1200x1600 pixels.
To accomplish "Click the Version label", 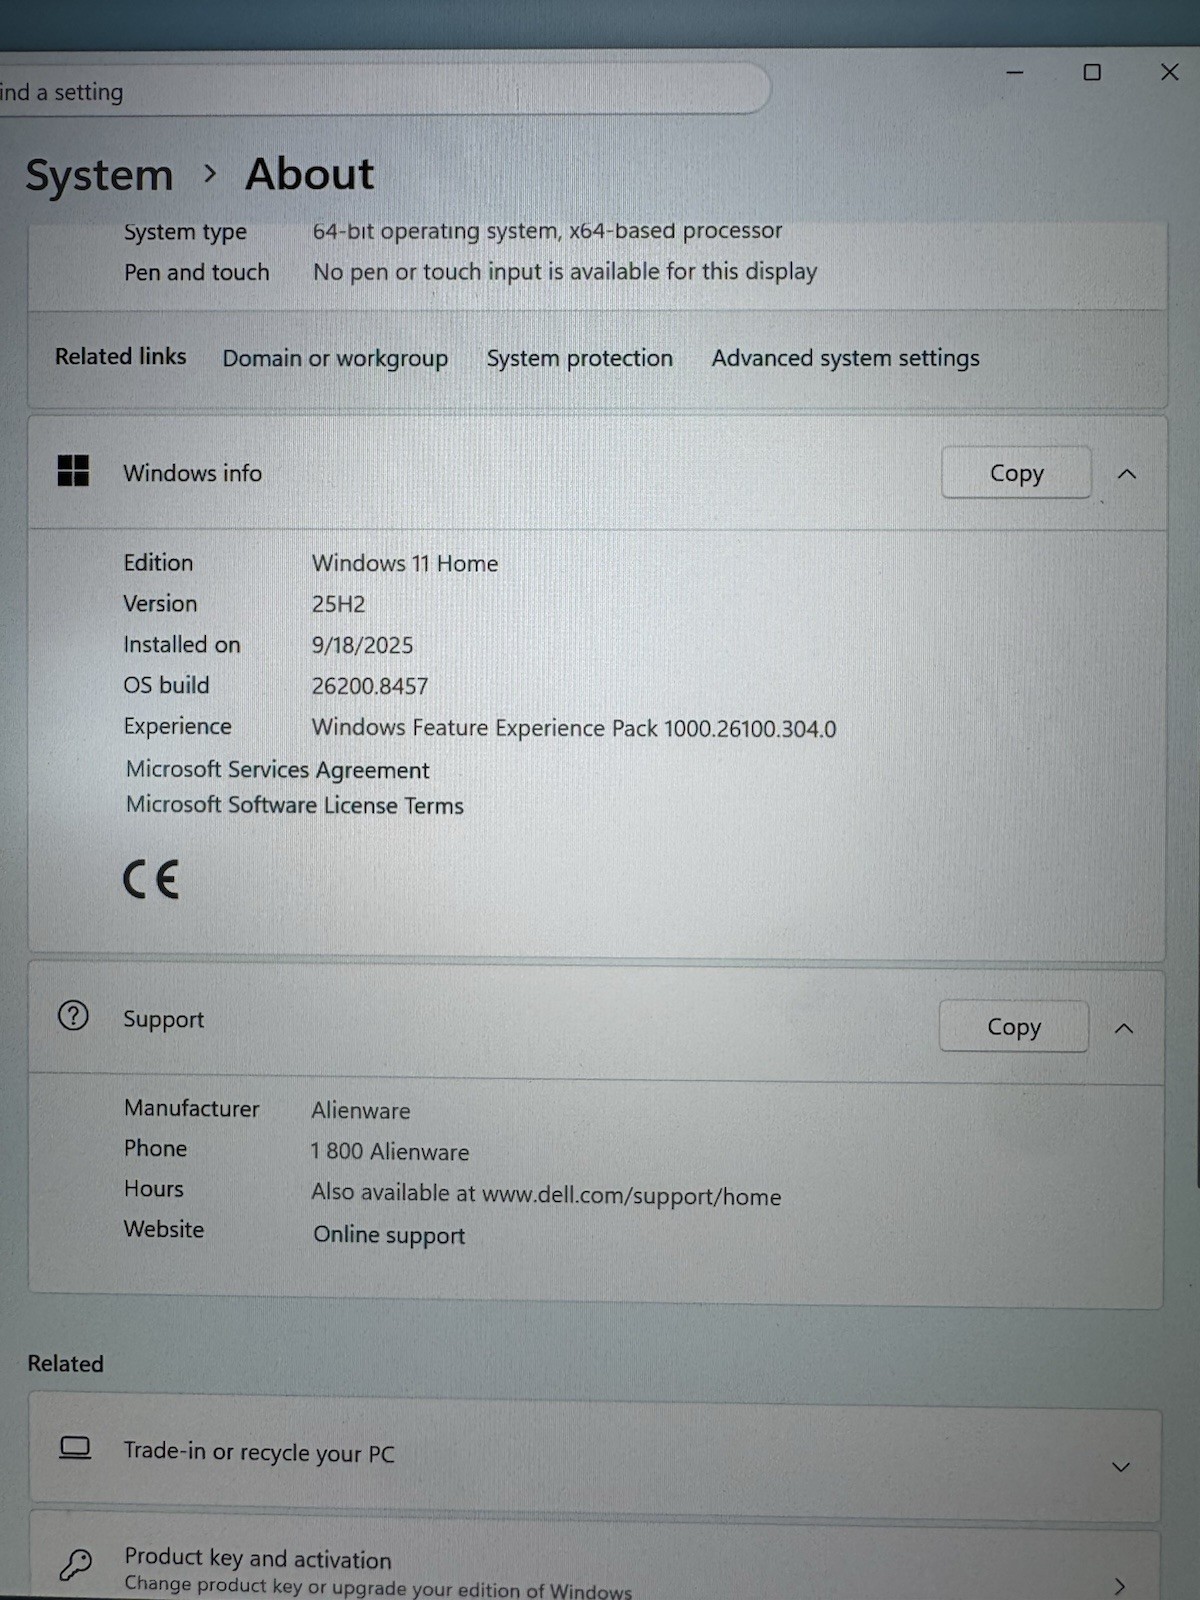I will click(160, 603).
